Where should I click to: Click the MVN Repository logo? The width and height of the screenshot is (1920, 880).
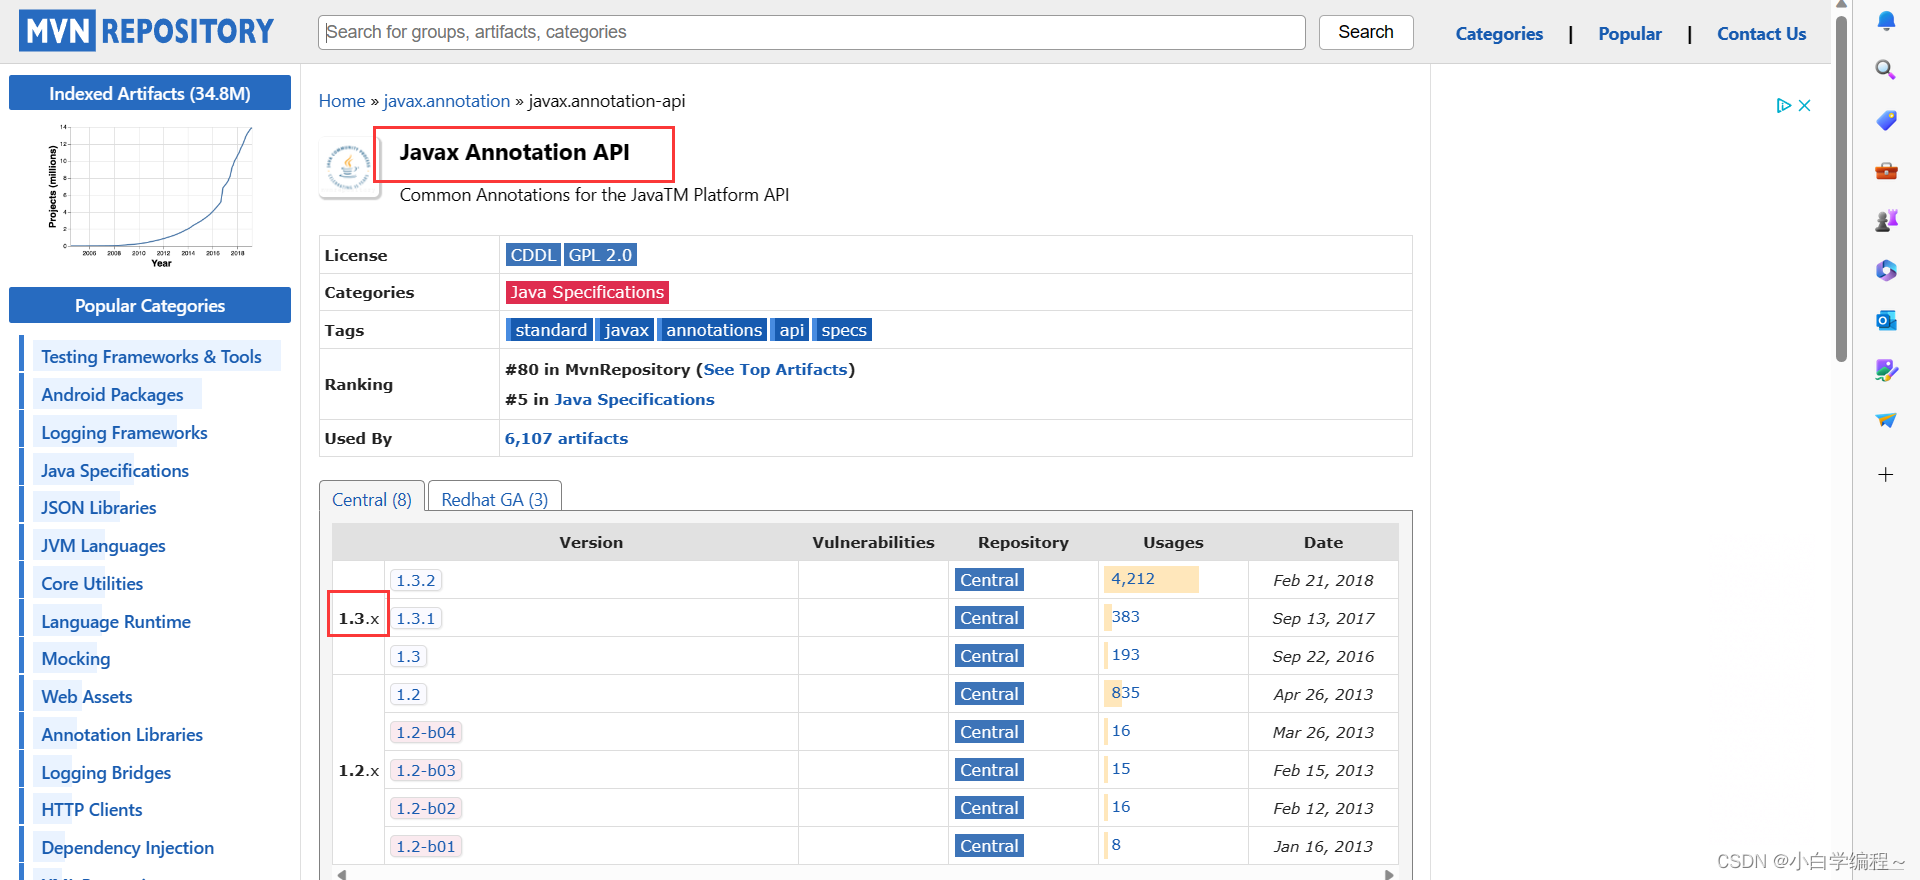pyautogui.click(x=147, y=31)
